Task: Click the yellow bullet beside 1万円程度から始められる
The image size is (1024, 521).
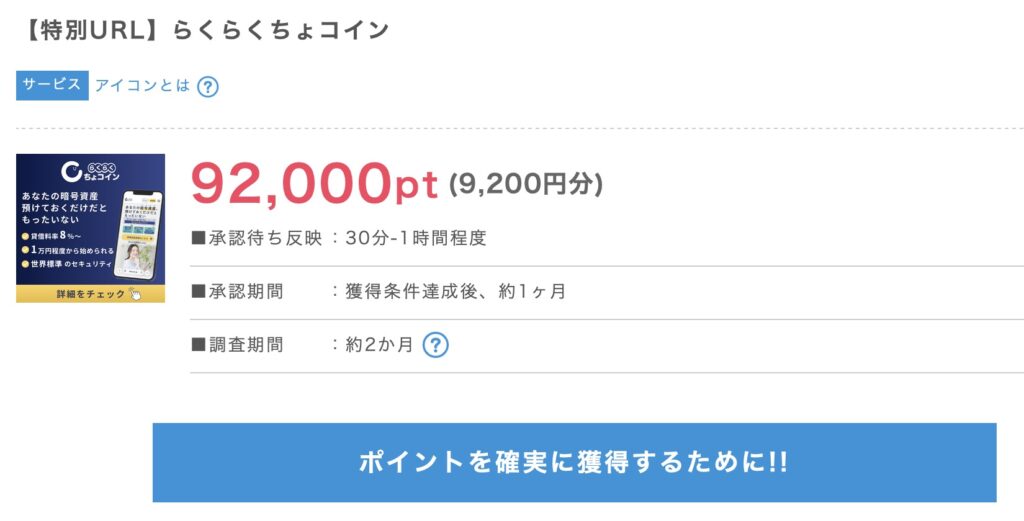Action: (x=25, y=250)
